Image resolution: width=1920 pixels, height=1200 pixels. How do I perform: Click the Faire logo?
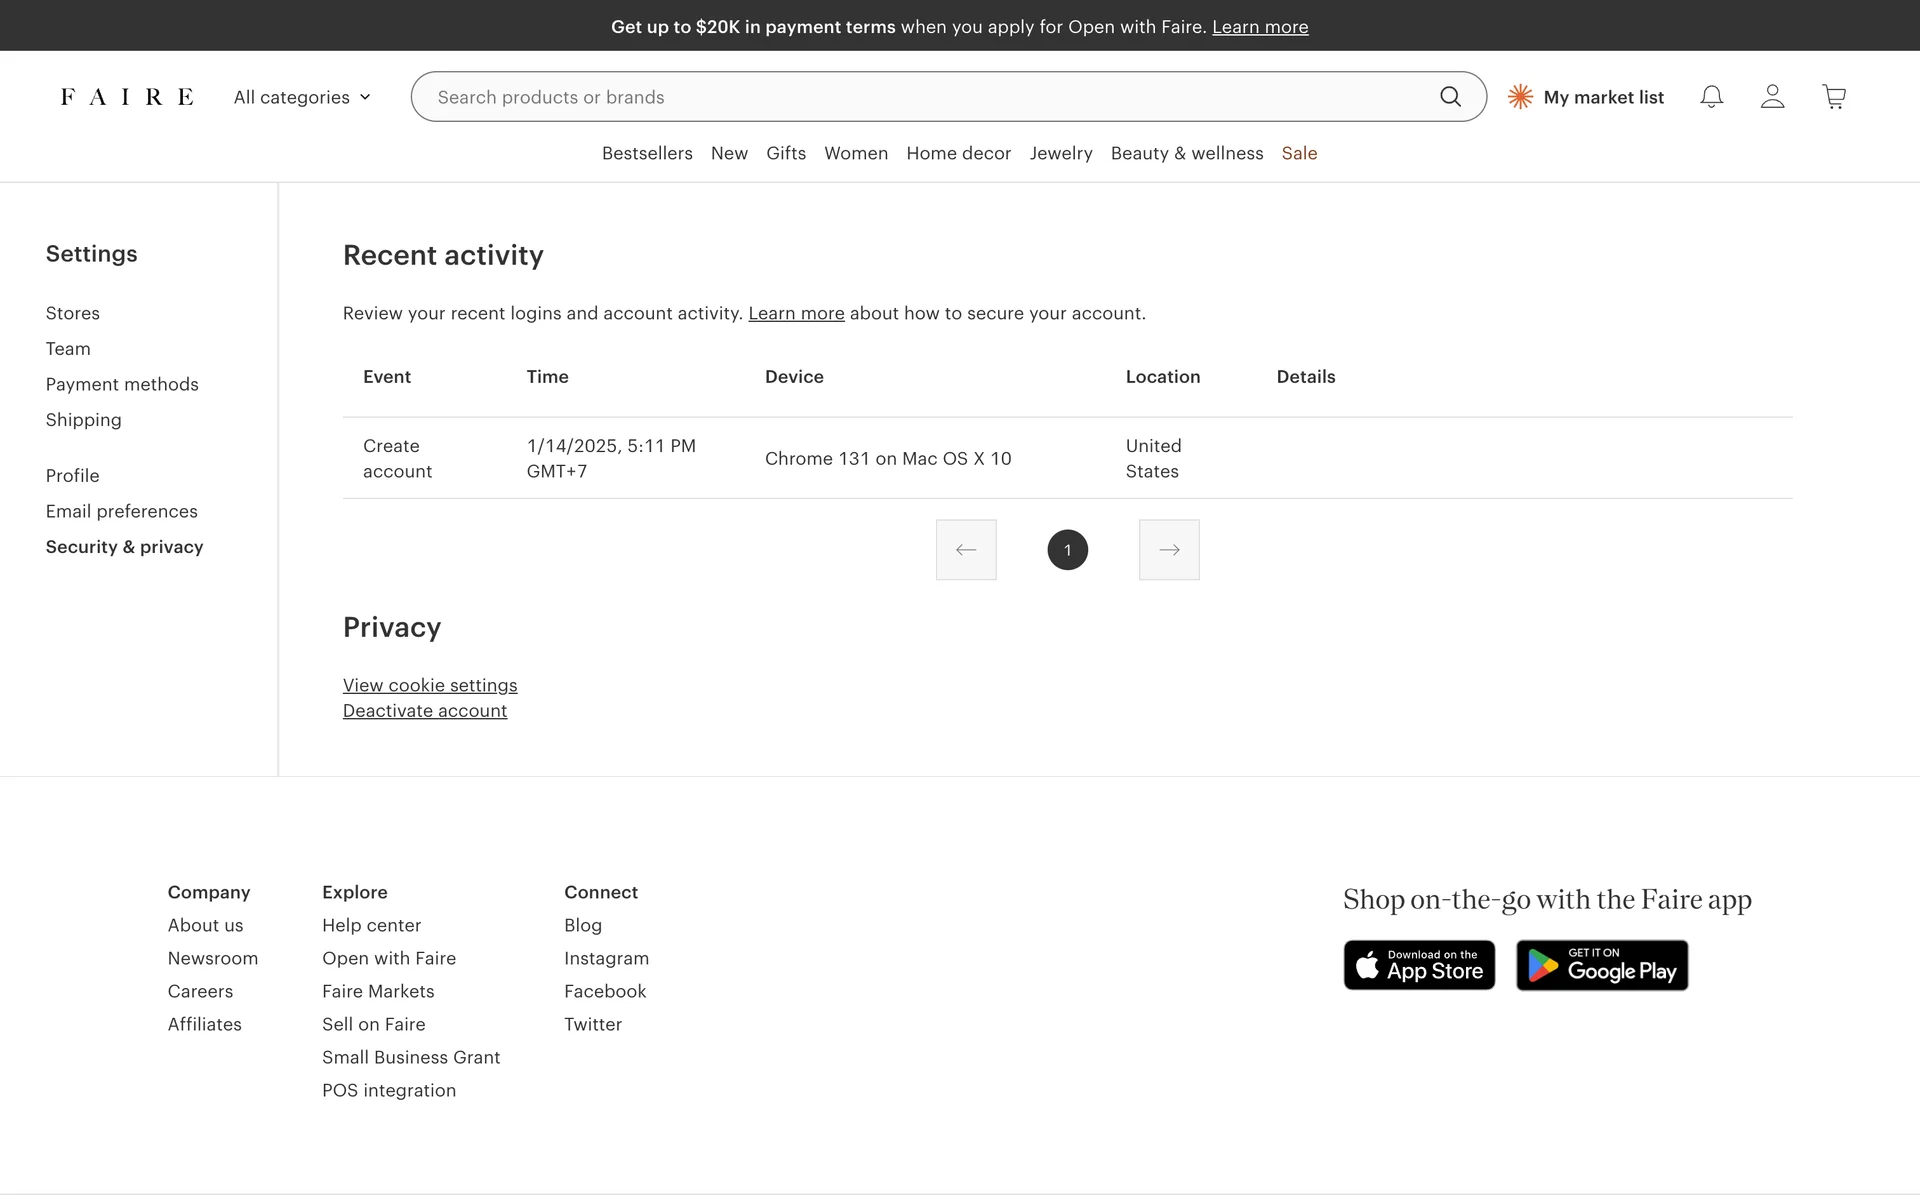pyautogui.click(x=127, y=97)
